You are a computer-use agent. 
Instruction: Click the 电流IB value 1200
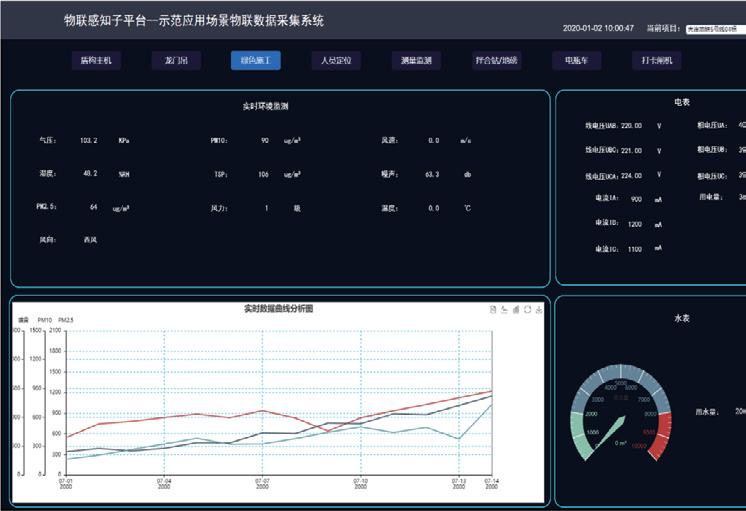(635, 224)
